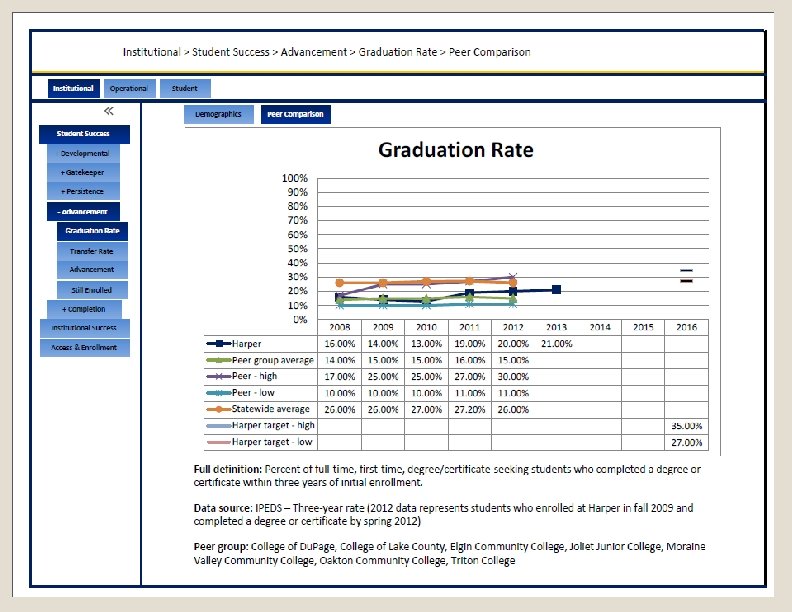Click the Advancement breadcrumb link
This screenshot has height=612, width=792.
point(314,52)
